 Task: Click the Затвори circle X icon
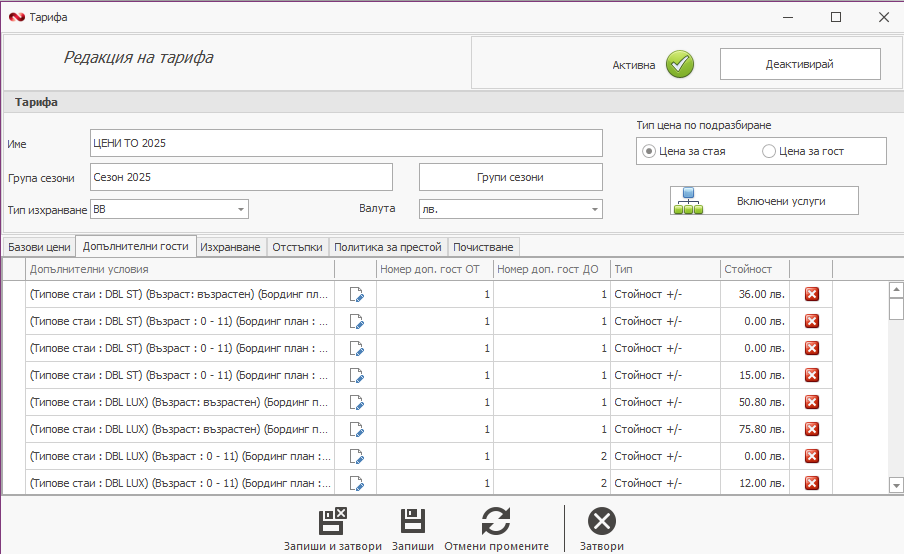click(602, 521)
